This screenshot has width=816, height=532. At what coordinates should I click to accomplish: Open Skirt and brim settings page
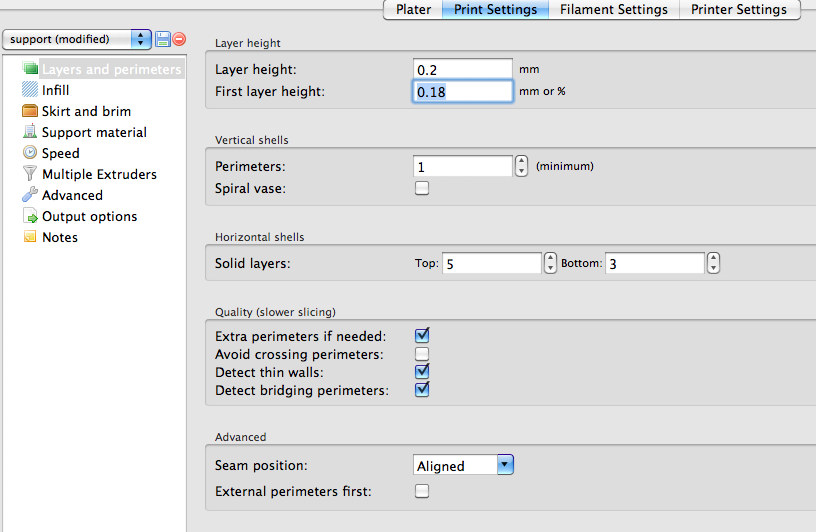pyautogui.click(x=86, y=111)
